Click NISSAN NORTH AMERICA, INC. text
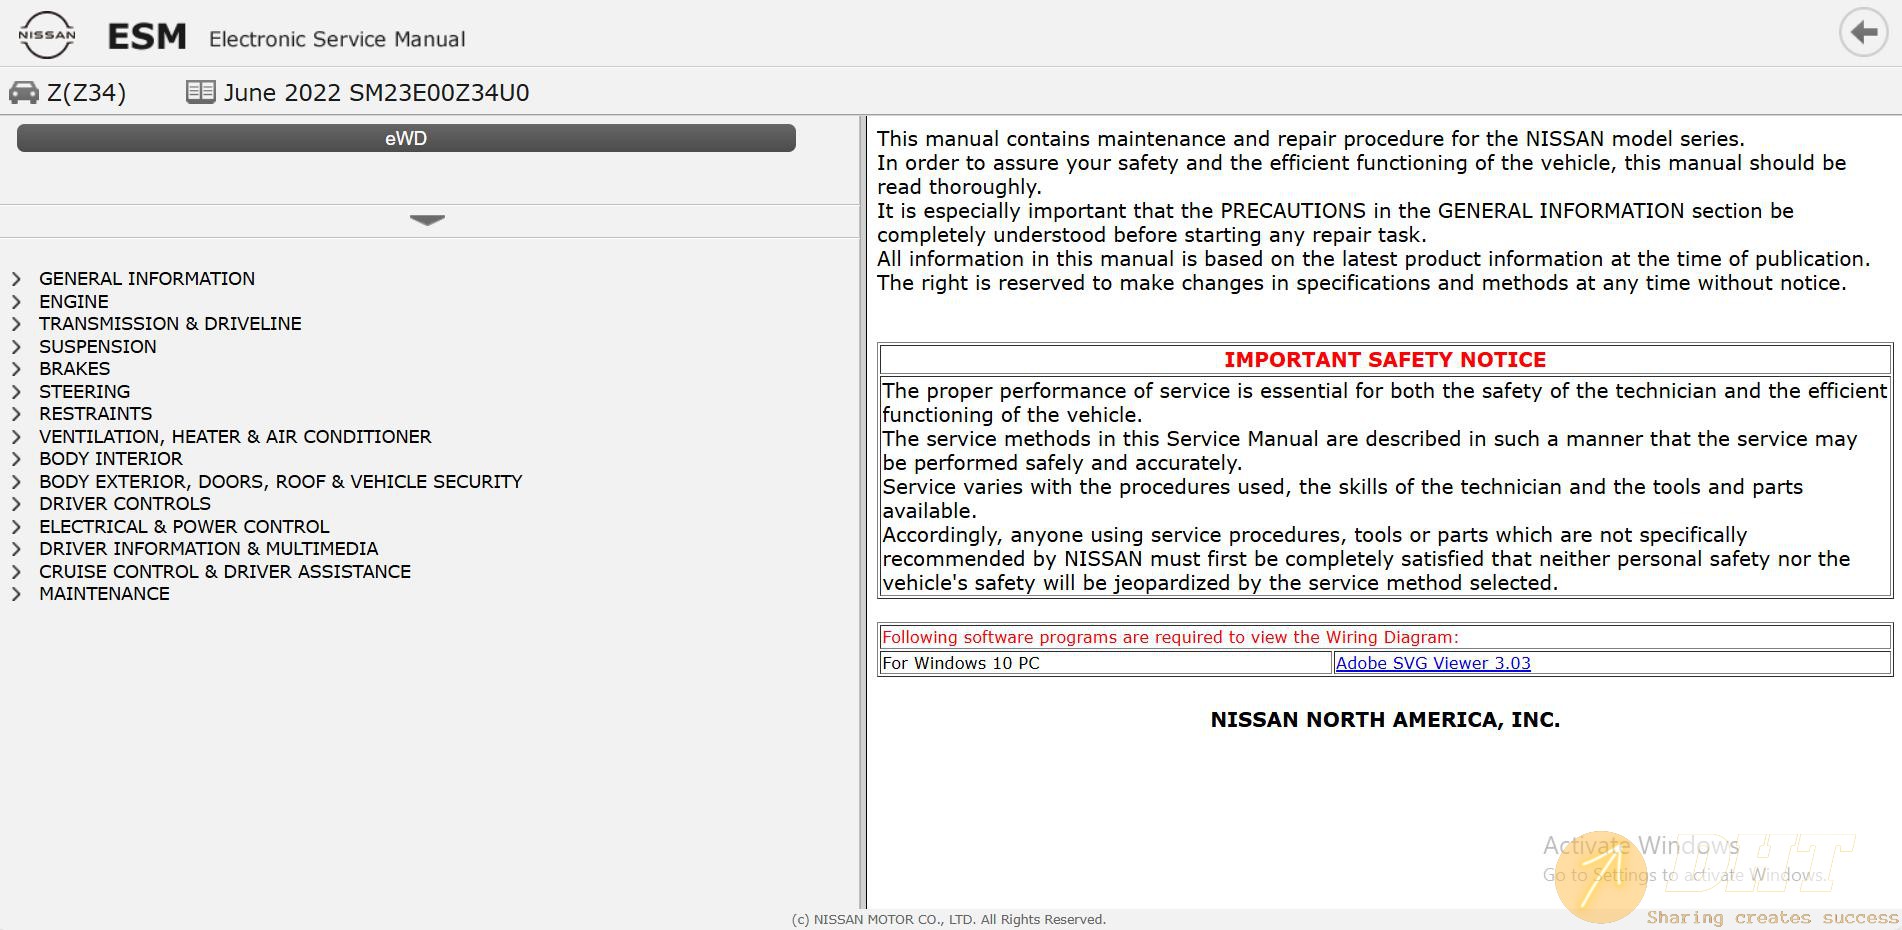Screen dimensions: 1902x930 tap(1385, 720)
